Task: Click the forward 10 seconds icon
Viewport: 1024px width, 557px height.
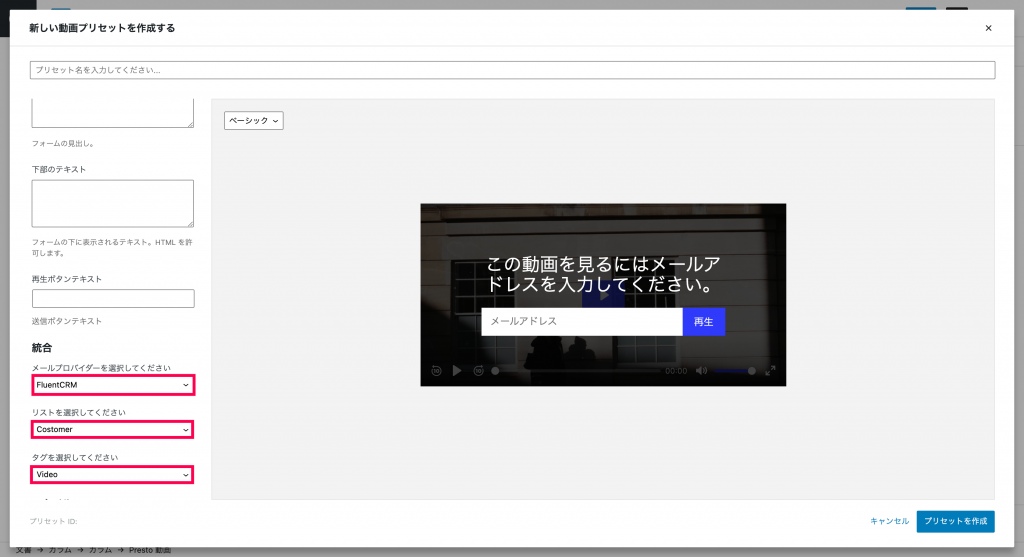Action: point(478,371)
